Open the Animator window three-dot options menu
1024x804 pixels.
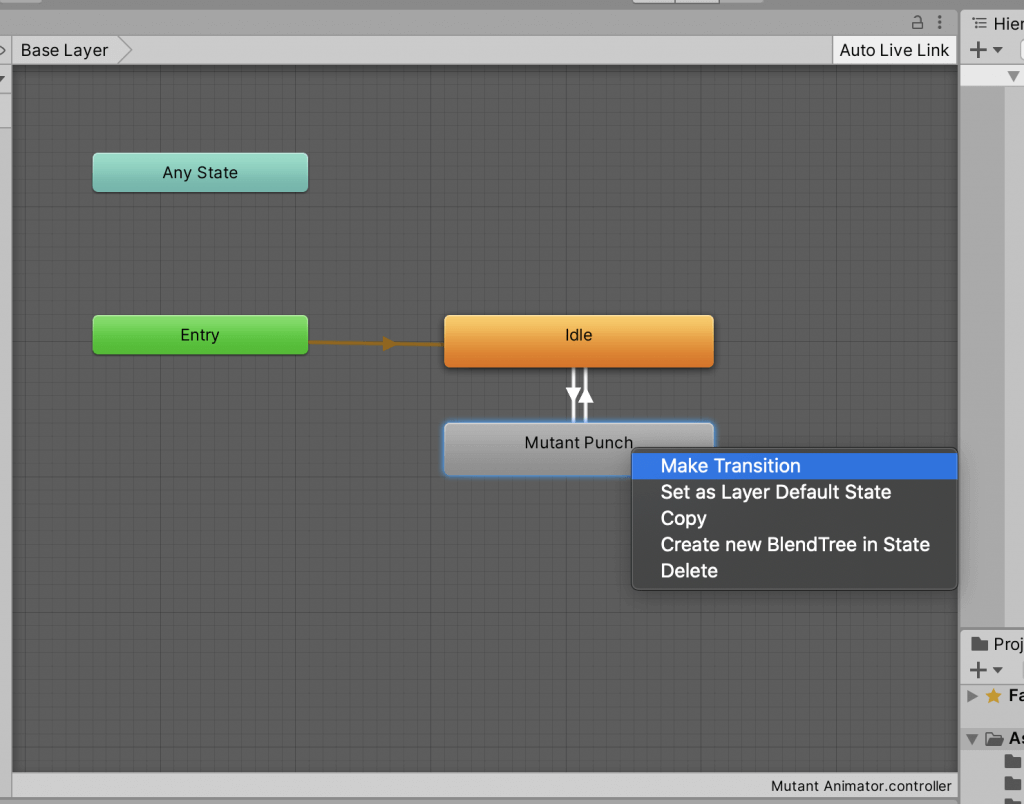point(940,22)
